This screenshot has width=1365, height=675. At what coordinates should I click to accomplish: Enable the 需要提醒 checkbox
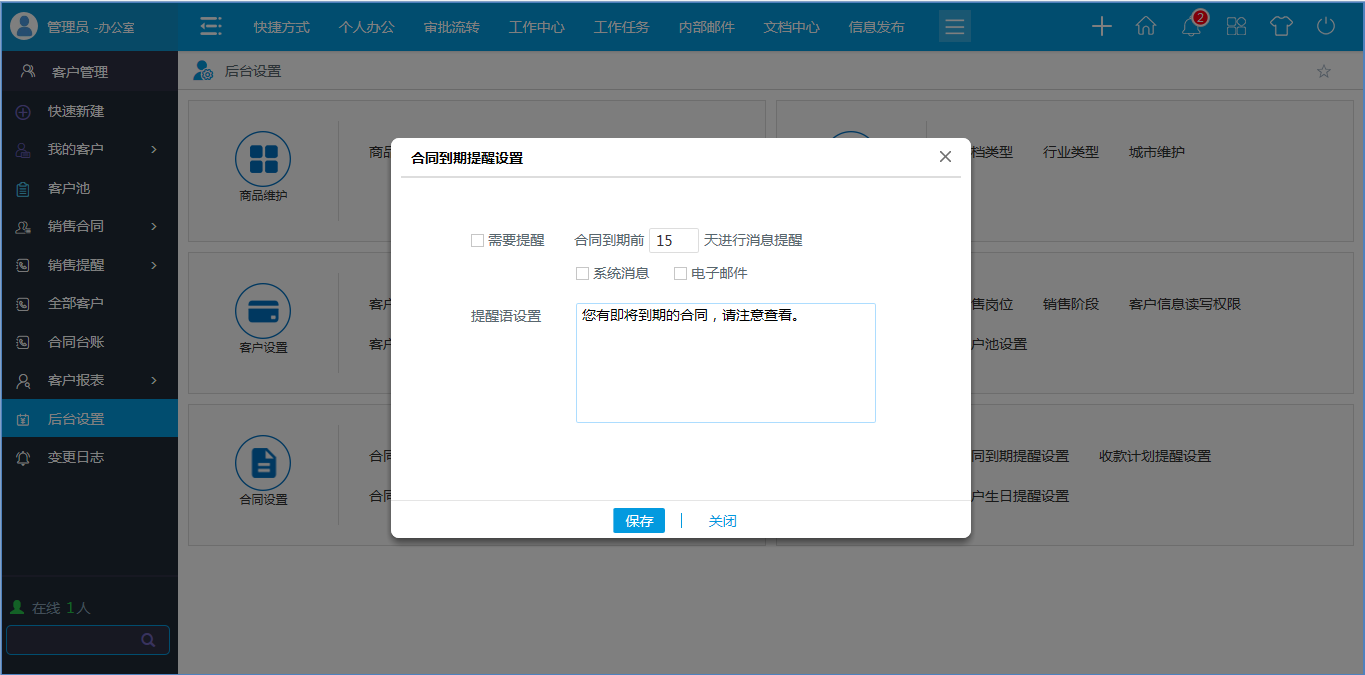click(478, 241)
